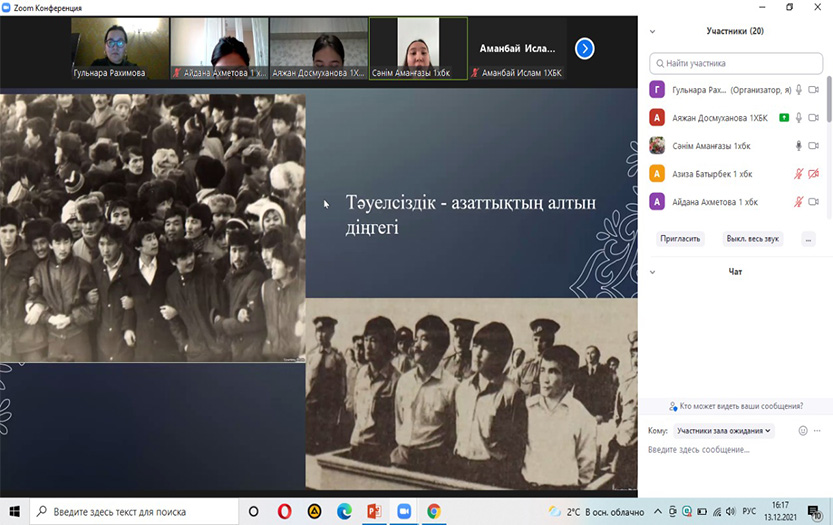
Task: Open Google Chrome from the taskbar
Action: (x=434, y=511)
